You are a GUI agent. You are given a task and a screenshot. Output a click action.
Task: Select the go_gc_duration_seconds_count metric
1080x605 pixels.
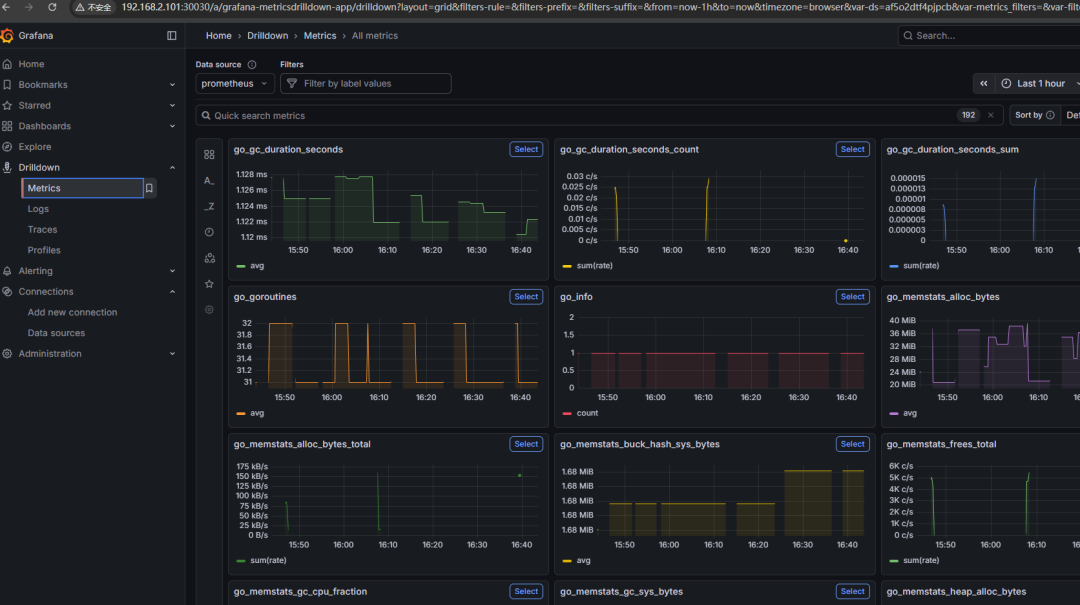pos(852,150)
